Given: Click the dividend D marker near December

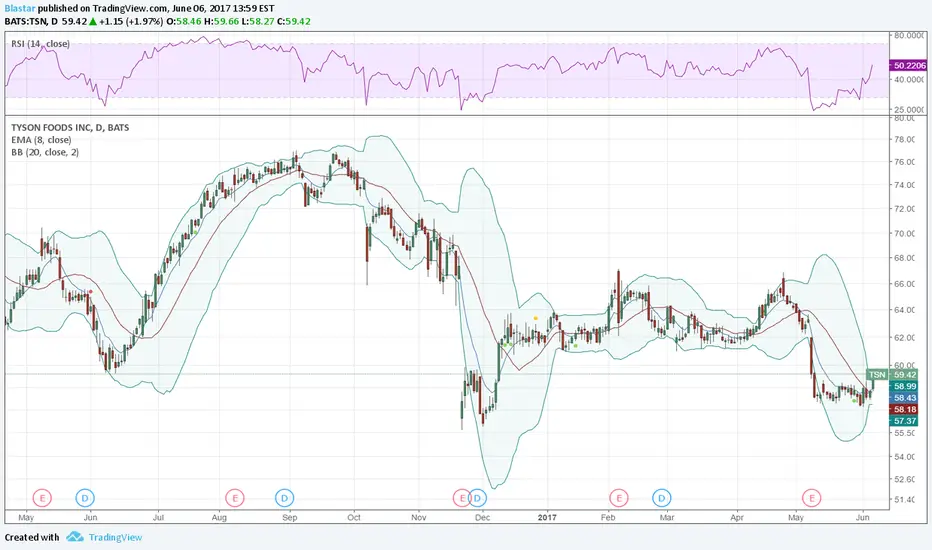Looking at the screenshot, I should (x=478, y=498).
